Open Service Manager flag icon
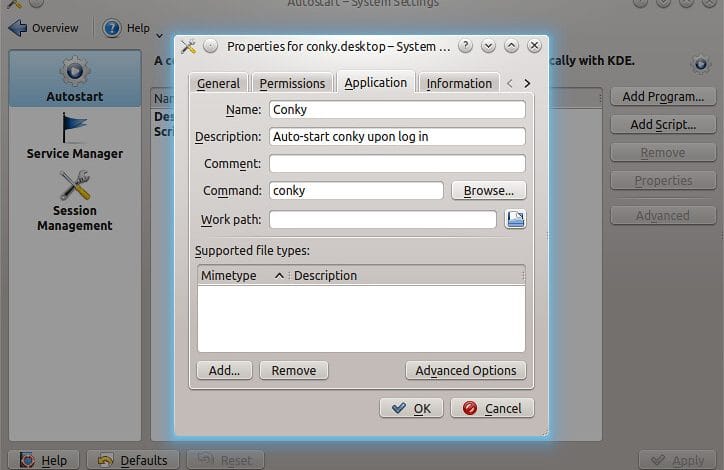Image resolution: width=724 pixels, height=470 pixels. tap(74, 127)
